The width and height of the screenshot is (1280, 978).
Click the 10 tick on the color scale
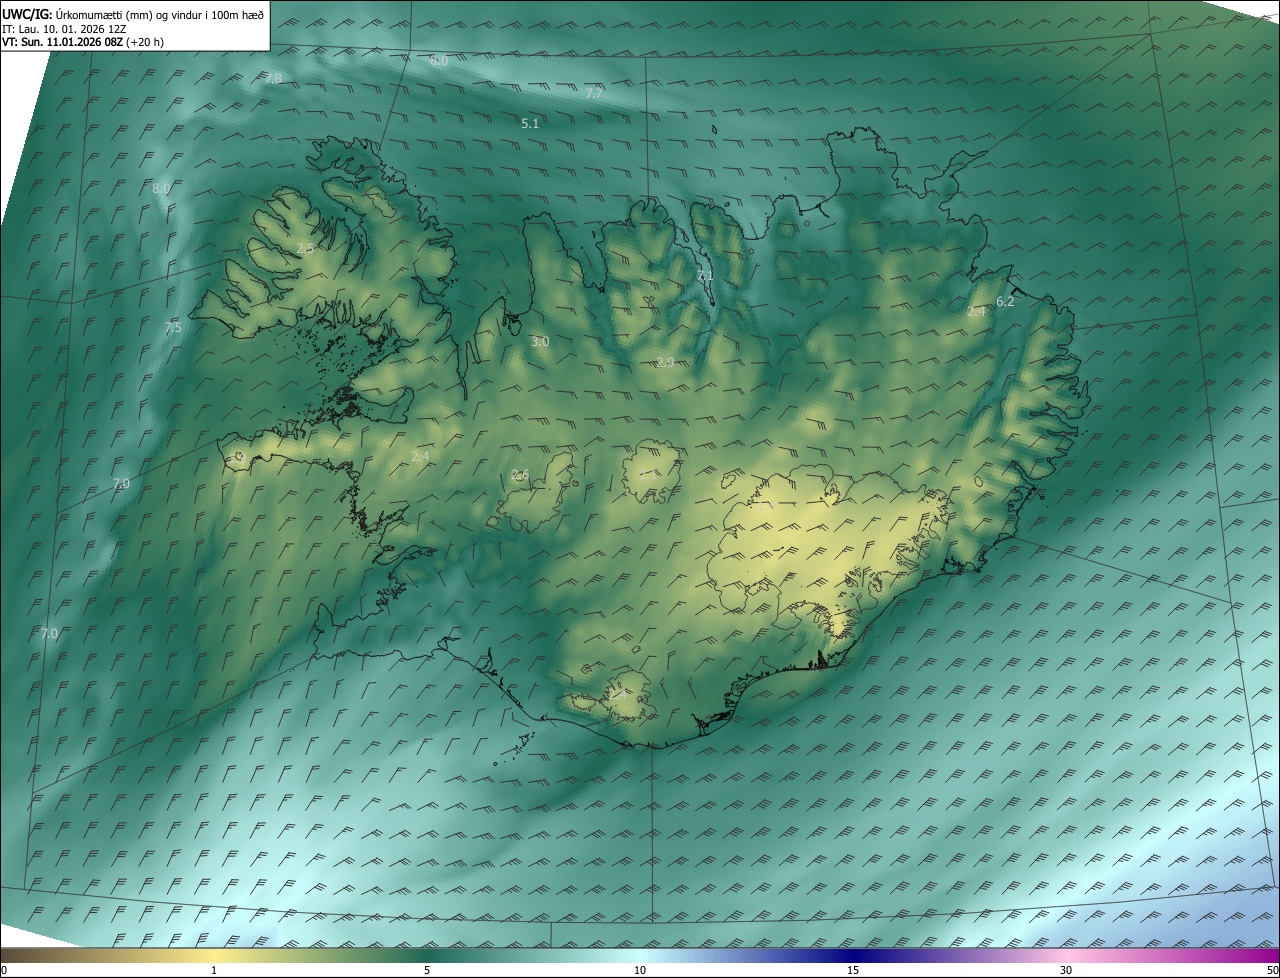pos(640,970)
